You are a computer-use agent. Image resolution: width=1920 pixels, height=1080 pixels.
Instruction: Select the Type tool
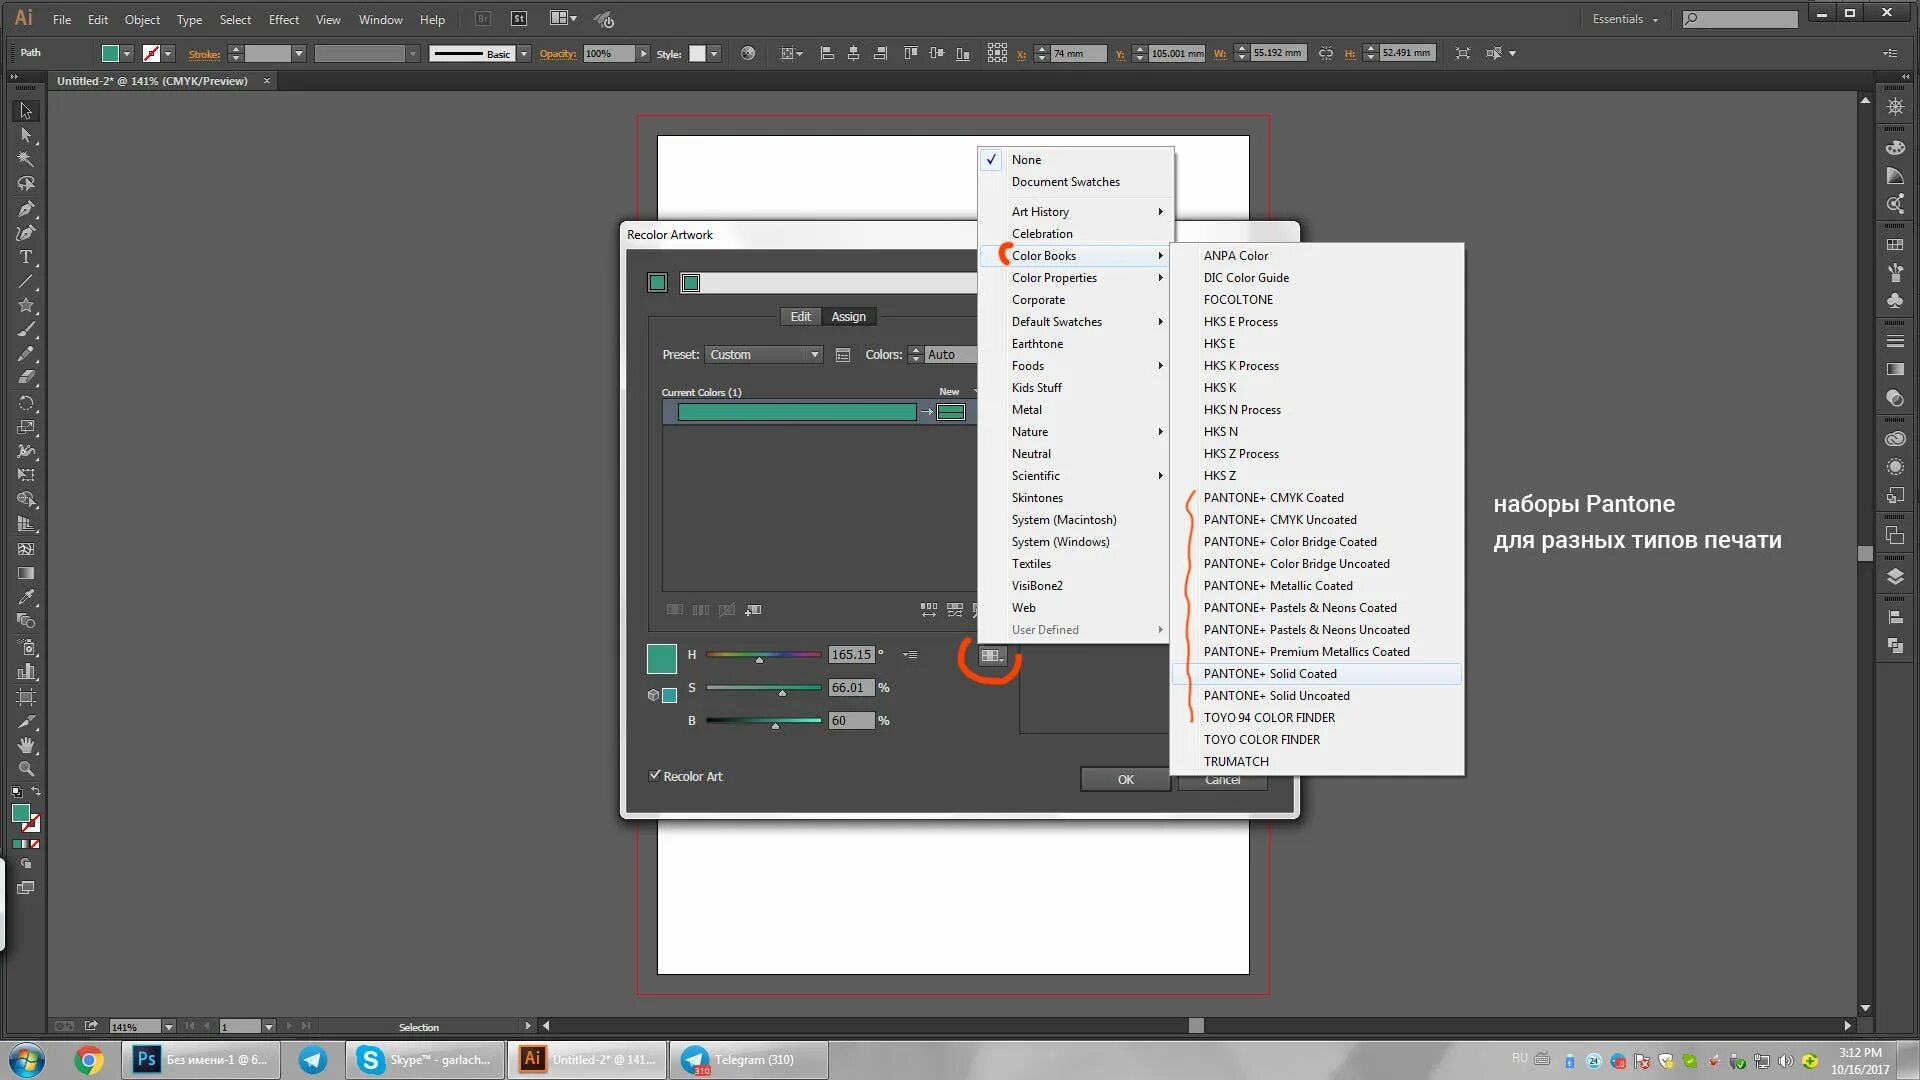pos(26,257)
